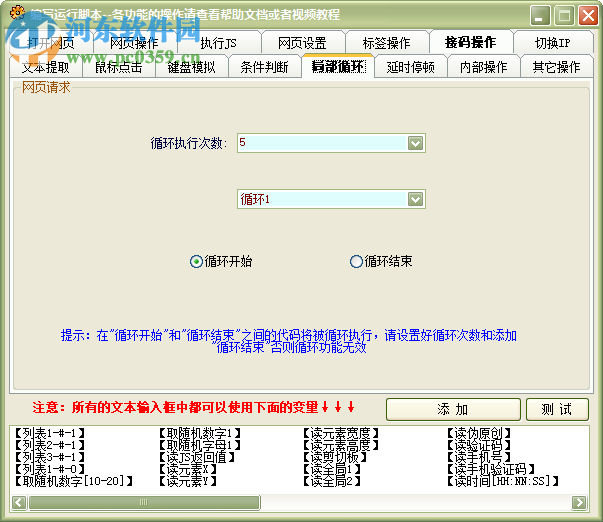
Task: Click variable 【读伪原创】
Action: point(479,434)
